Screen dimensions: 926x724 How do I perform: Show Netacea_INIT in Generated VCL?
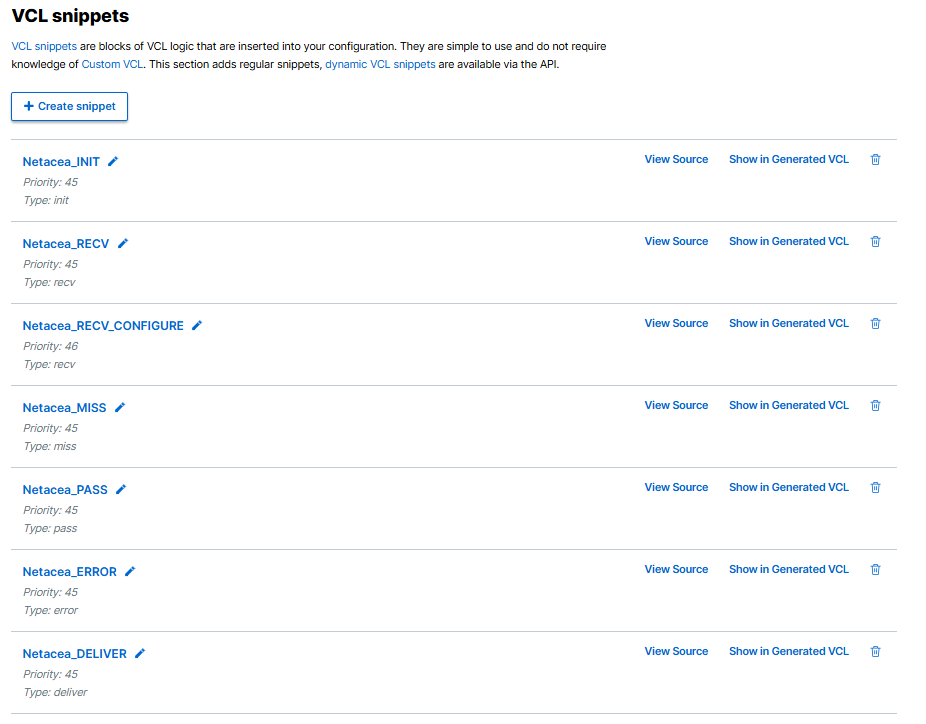(788, 159)
